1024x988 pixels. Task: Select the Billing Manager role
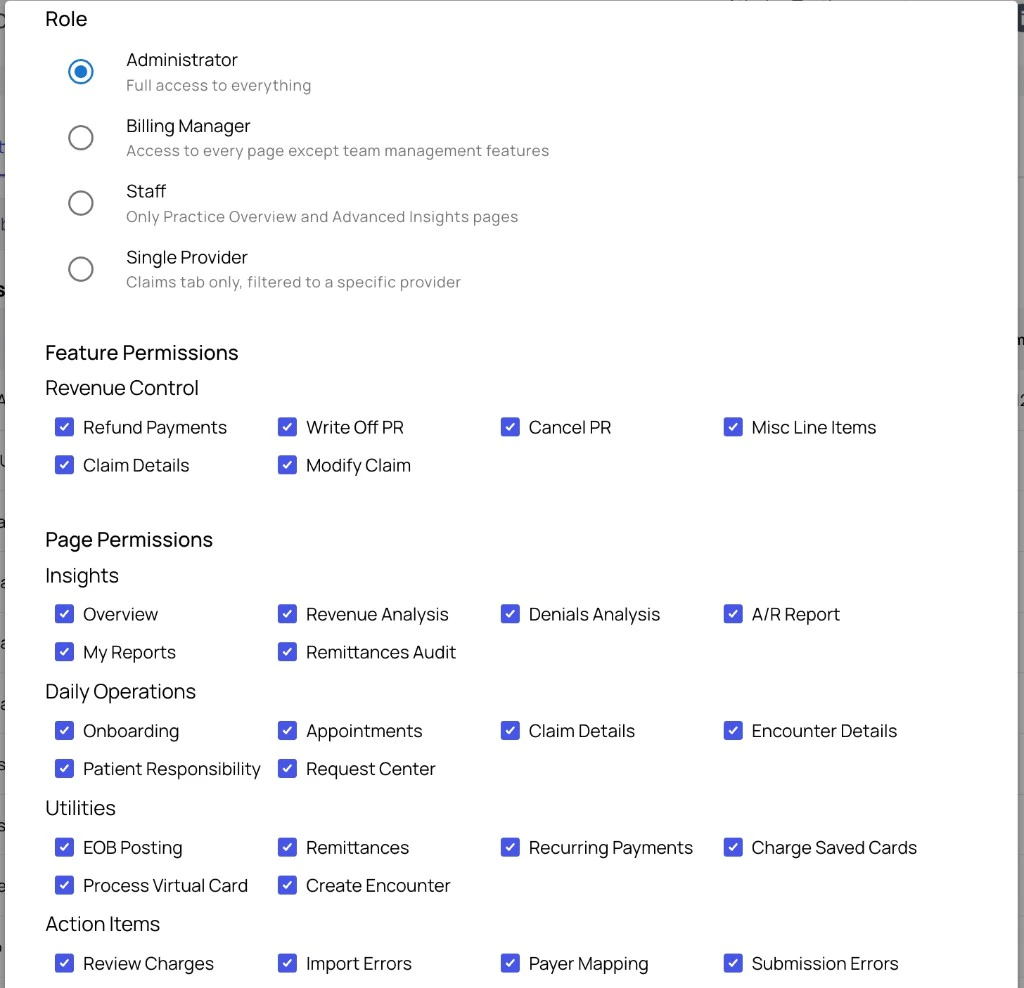click(x=81, y=137)
